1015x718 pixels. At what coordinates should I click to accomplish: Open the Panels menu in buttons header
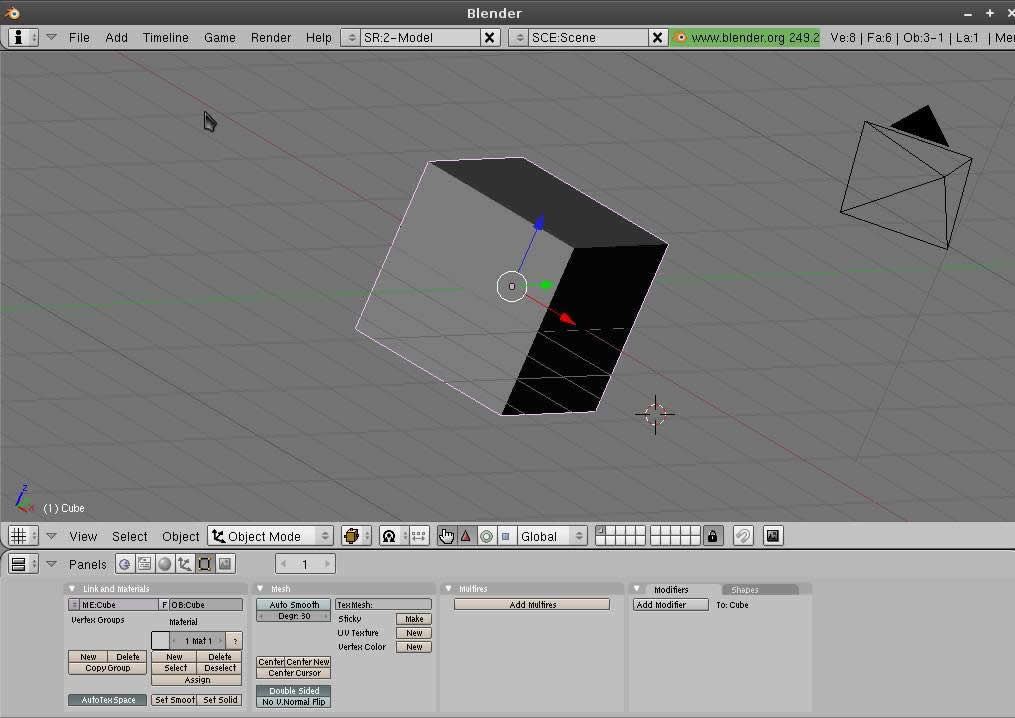pos(87,564)
